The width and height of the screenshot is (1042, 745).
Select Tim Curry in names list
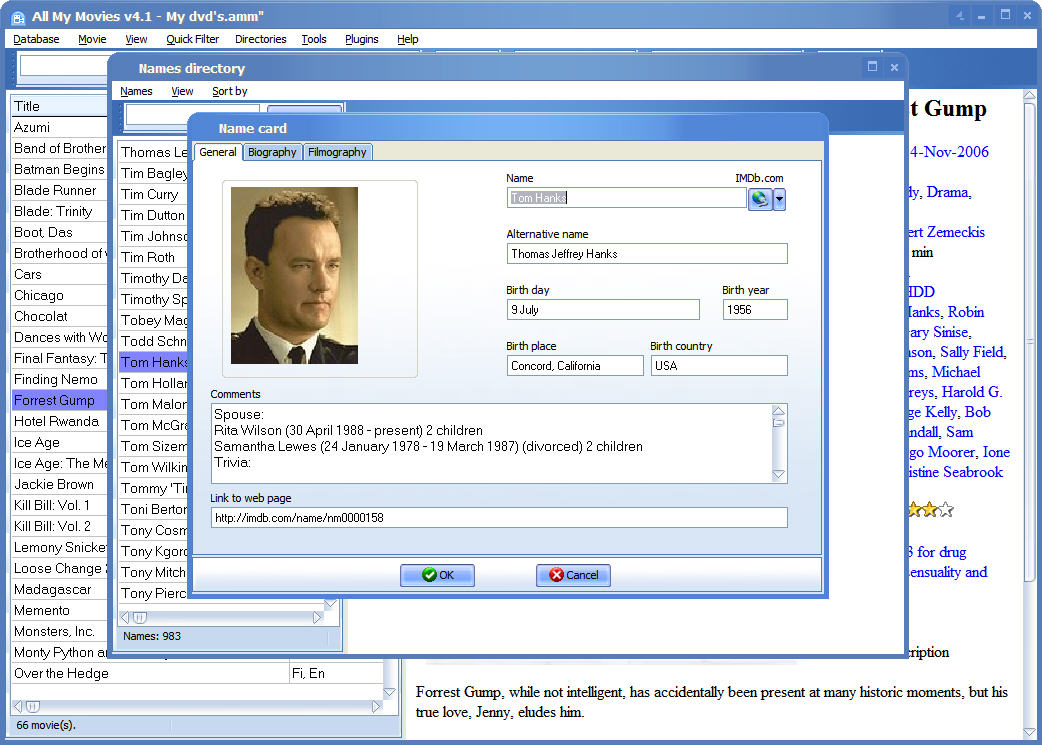coord(154,194)
